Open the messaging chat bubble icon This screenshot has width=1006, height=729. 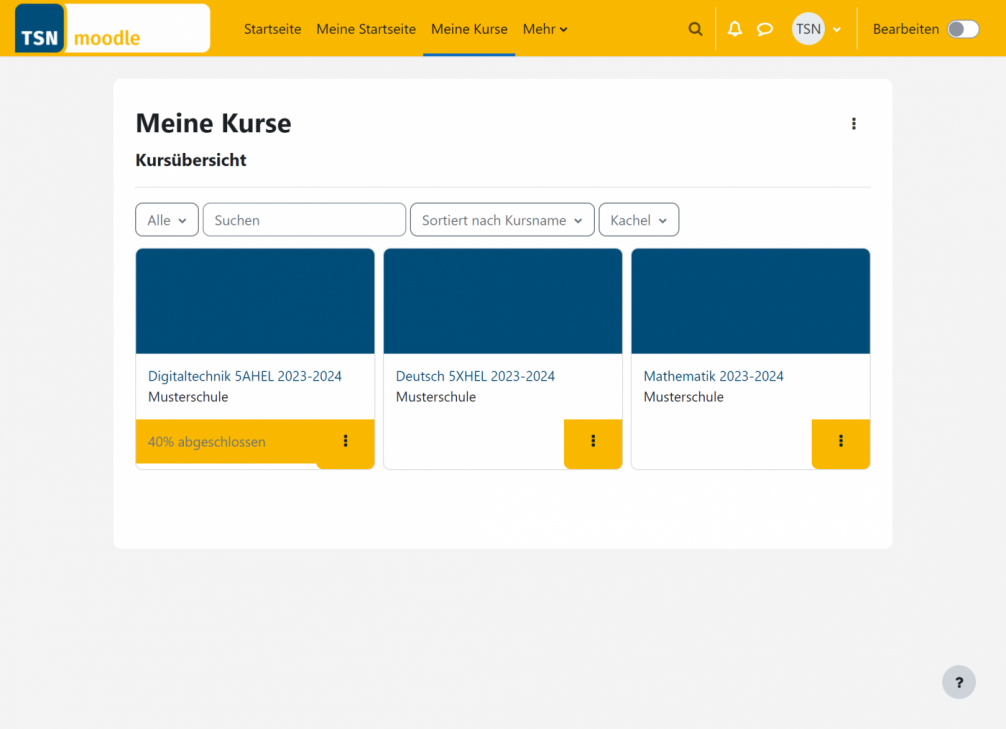[765, 29]
